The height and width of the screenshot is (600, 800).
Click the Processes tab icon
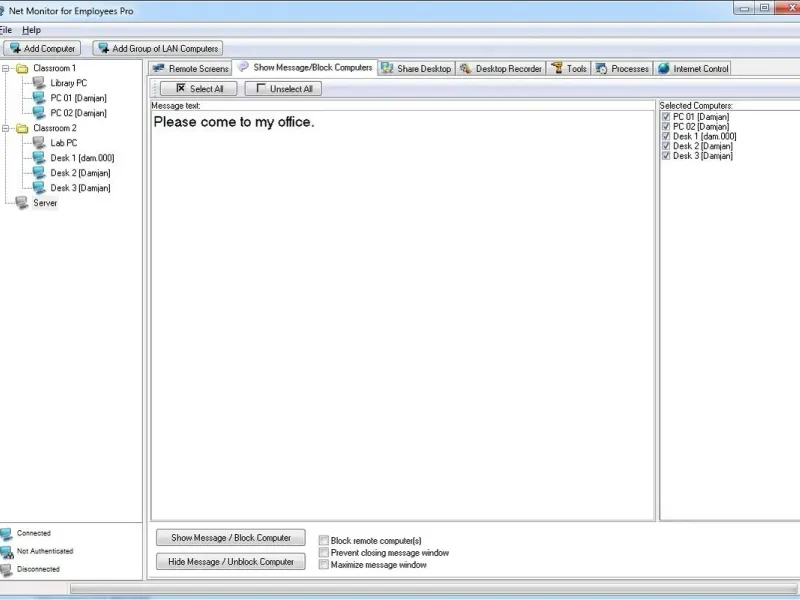(x=602, y=68)
